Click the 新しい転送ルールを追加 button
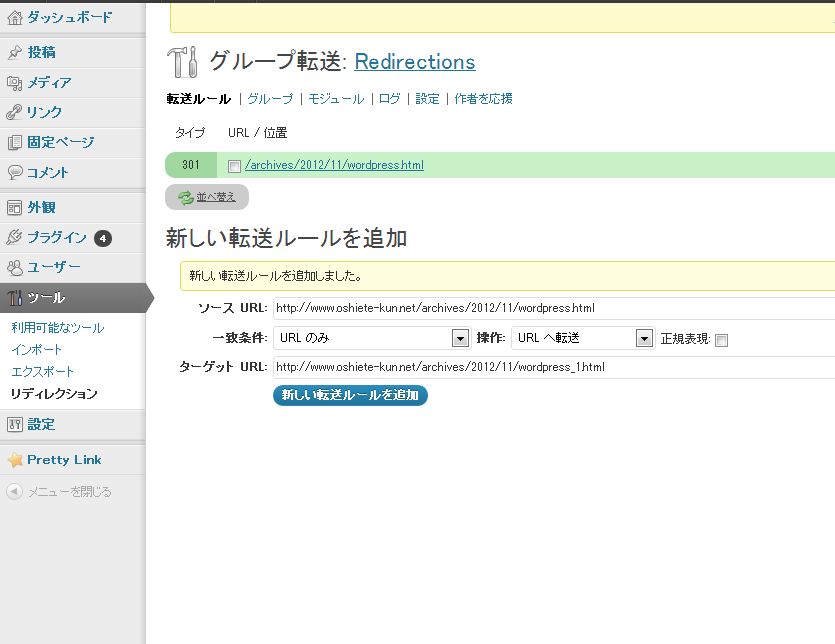The width and height of the screenshot is (835, 644). 350,395
